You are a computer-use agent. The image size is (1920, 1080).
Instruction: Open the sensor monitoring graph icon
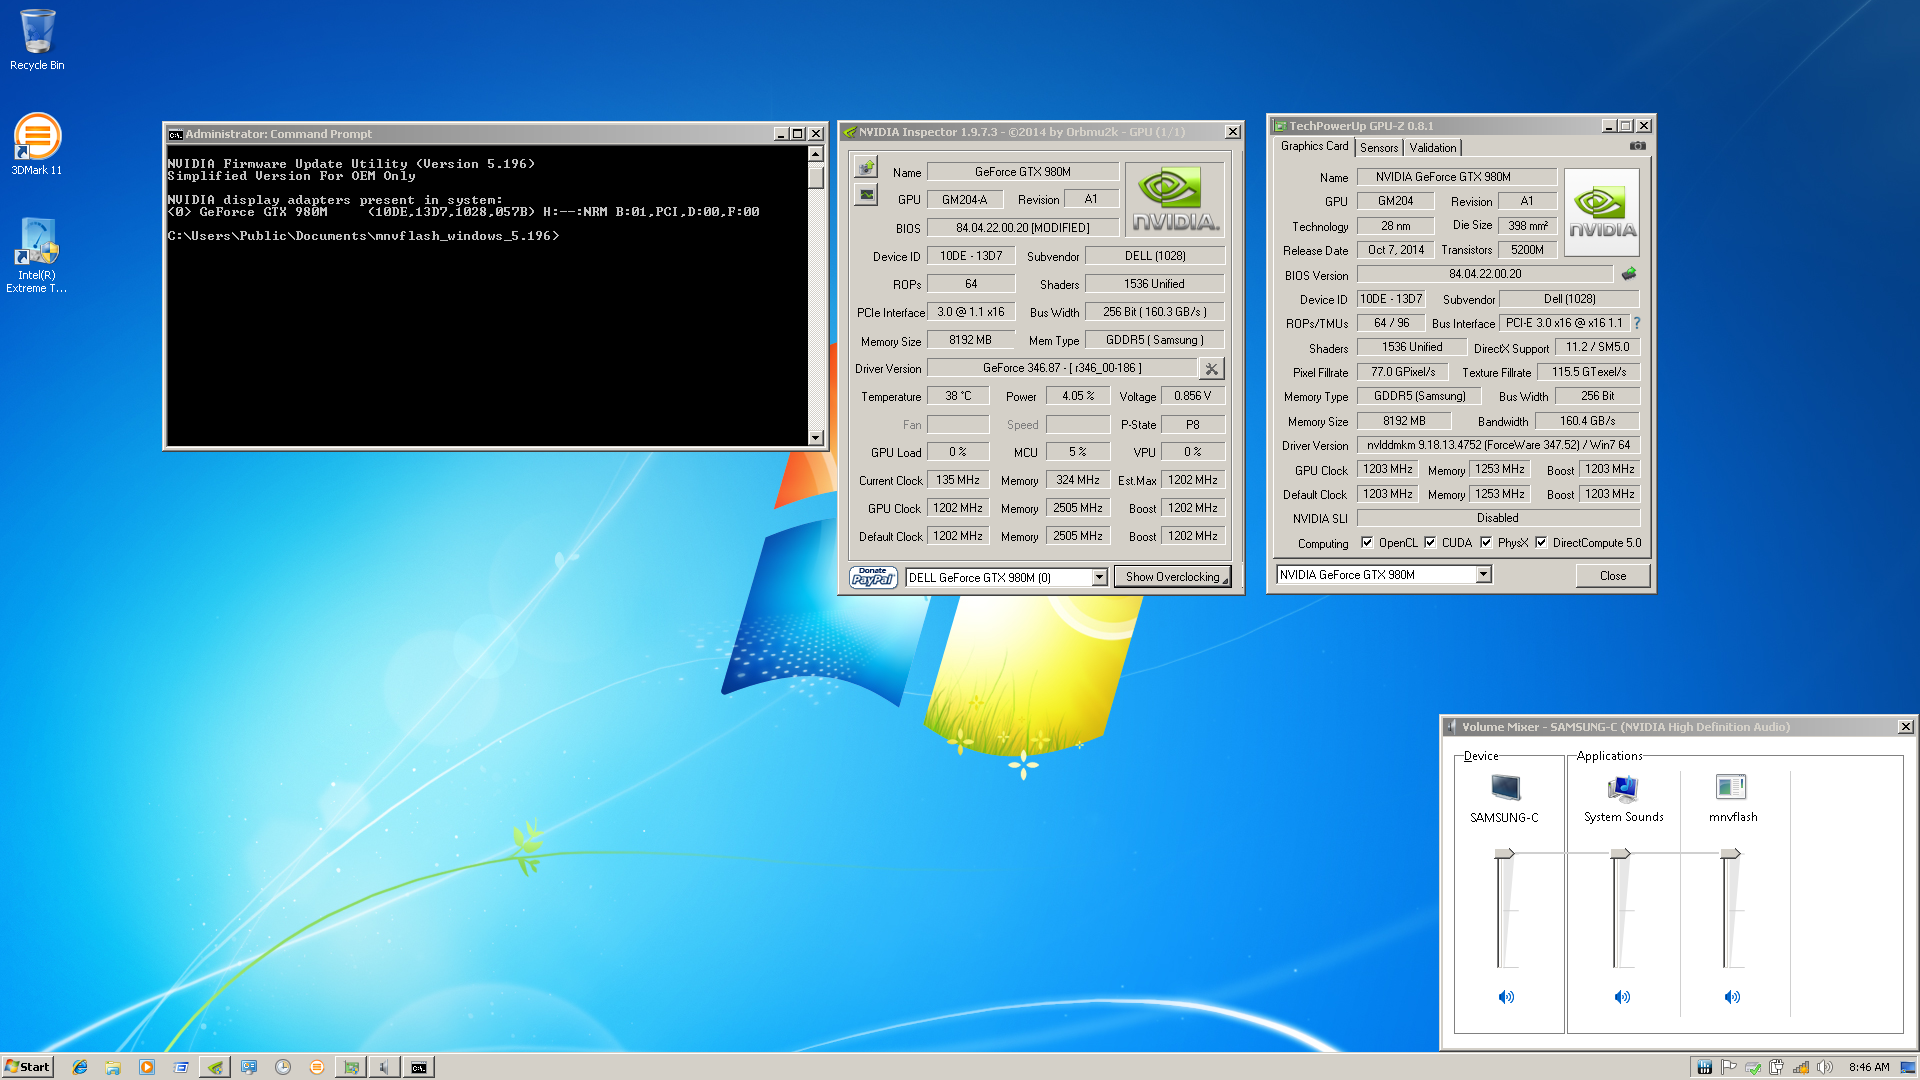866,195
